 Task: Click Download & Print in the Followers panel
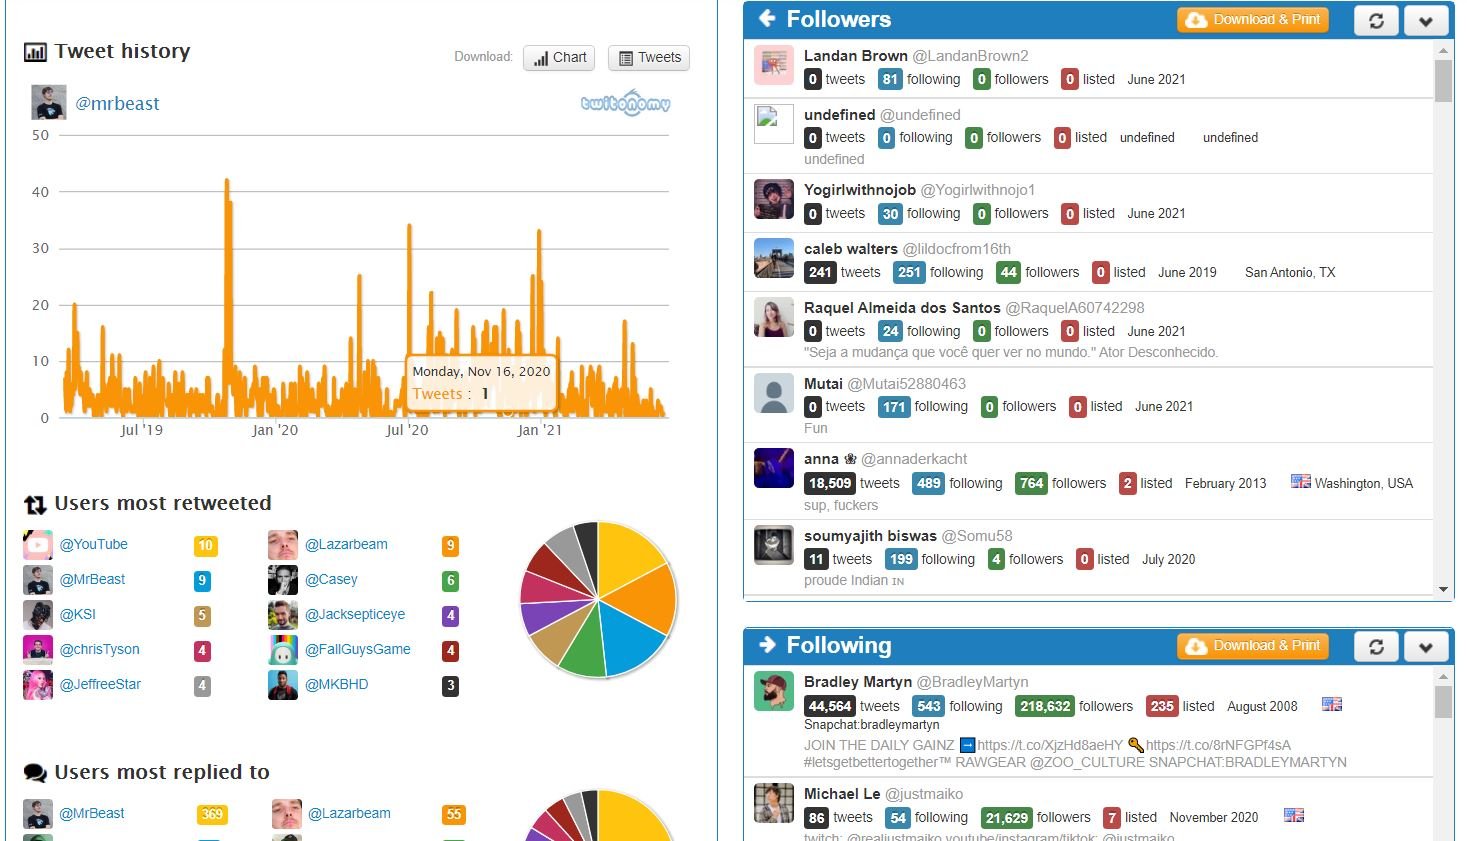1251,19
